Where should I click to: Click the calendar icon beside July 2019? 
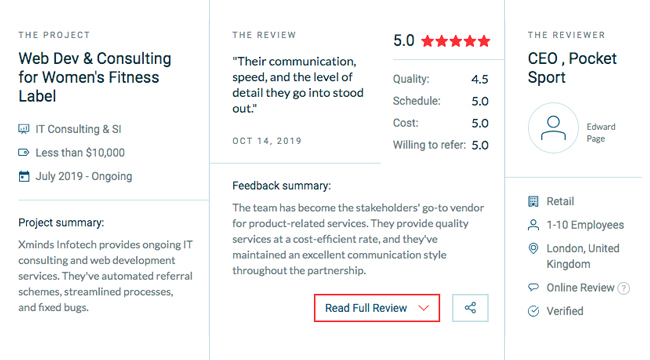[x=24, y=176]
